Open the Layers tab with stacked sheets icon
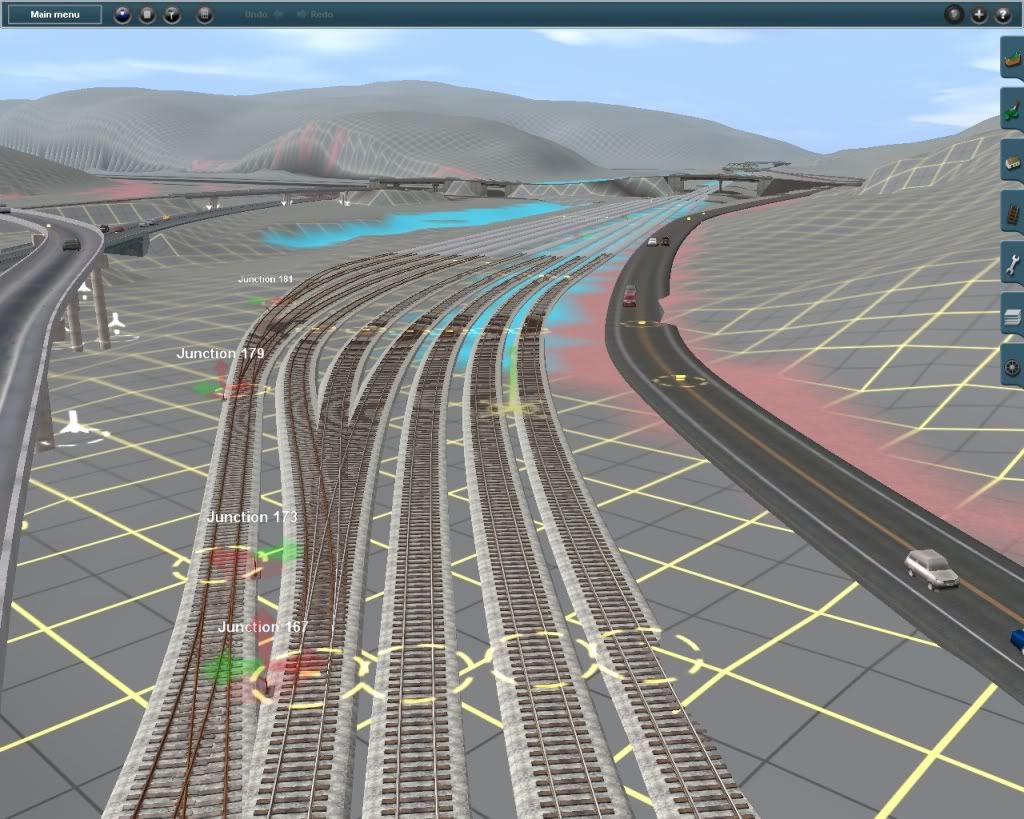The image size is (1024, 819). [x=1012, y=314]
